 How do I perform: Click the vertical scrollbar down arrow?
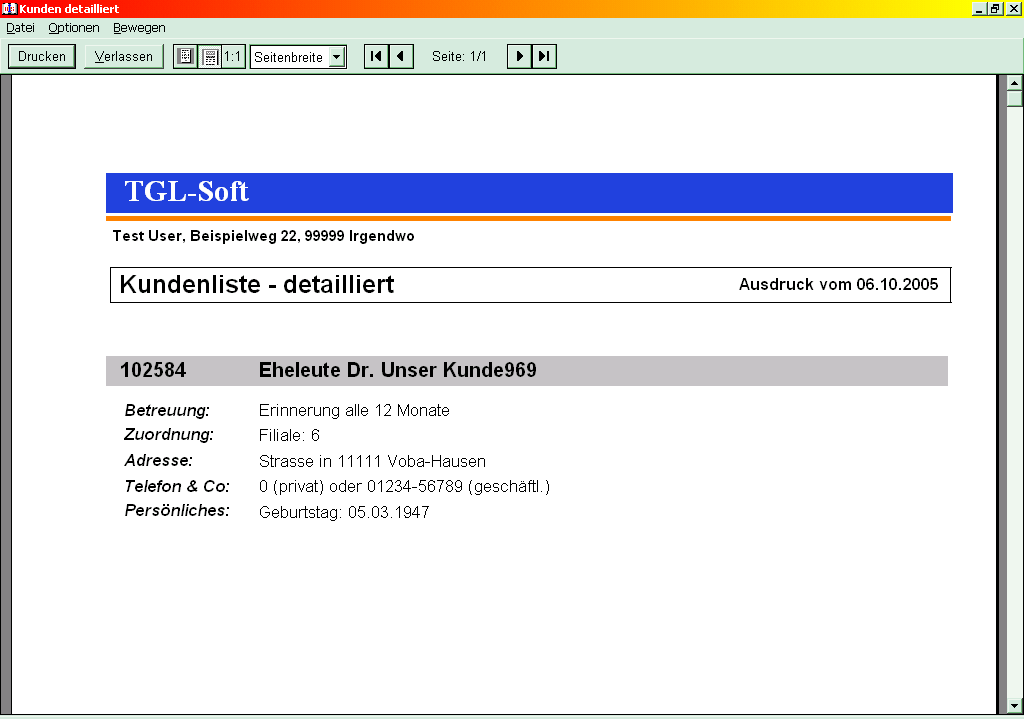point(1014,706)
